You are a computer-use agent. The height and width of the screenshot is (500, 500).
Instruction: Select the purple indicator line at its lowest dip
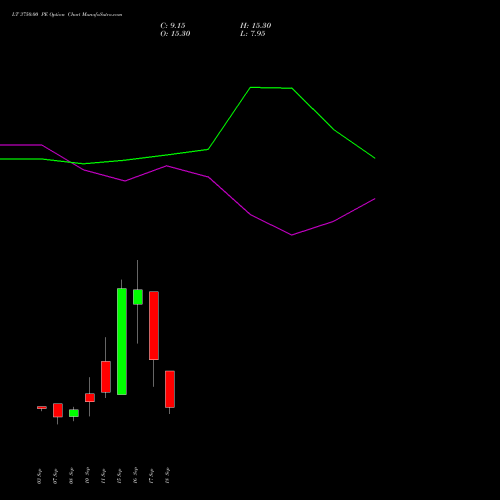pos(292,235)
